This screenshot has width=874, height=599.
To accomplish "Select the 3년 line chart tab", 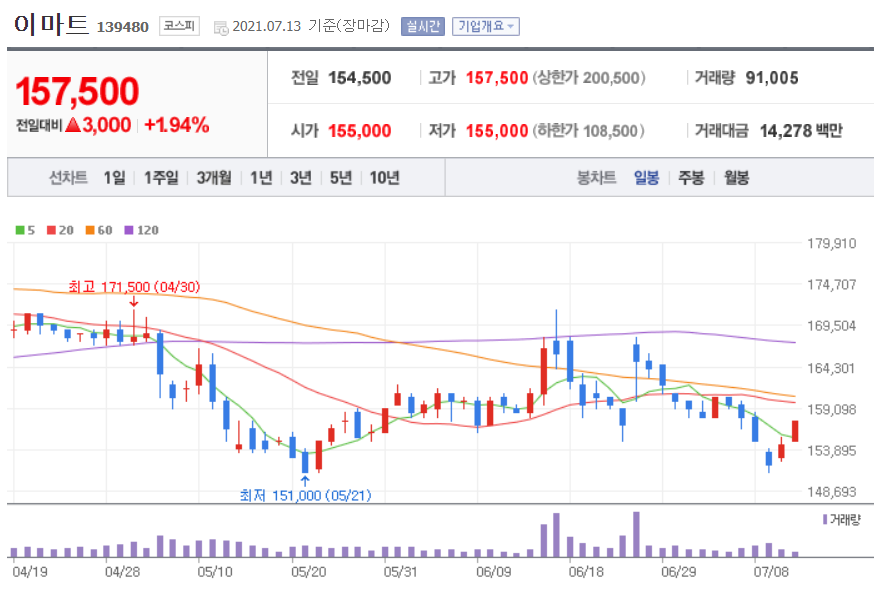I will (300, 178).
